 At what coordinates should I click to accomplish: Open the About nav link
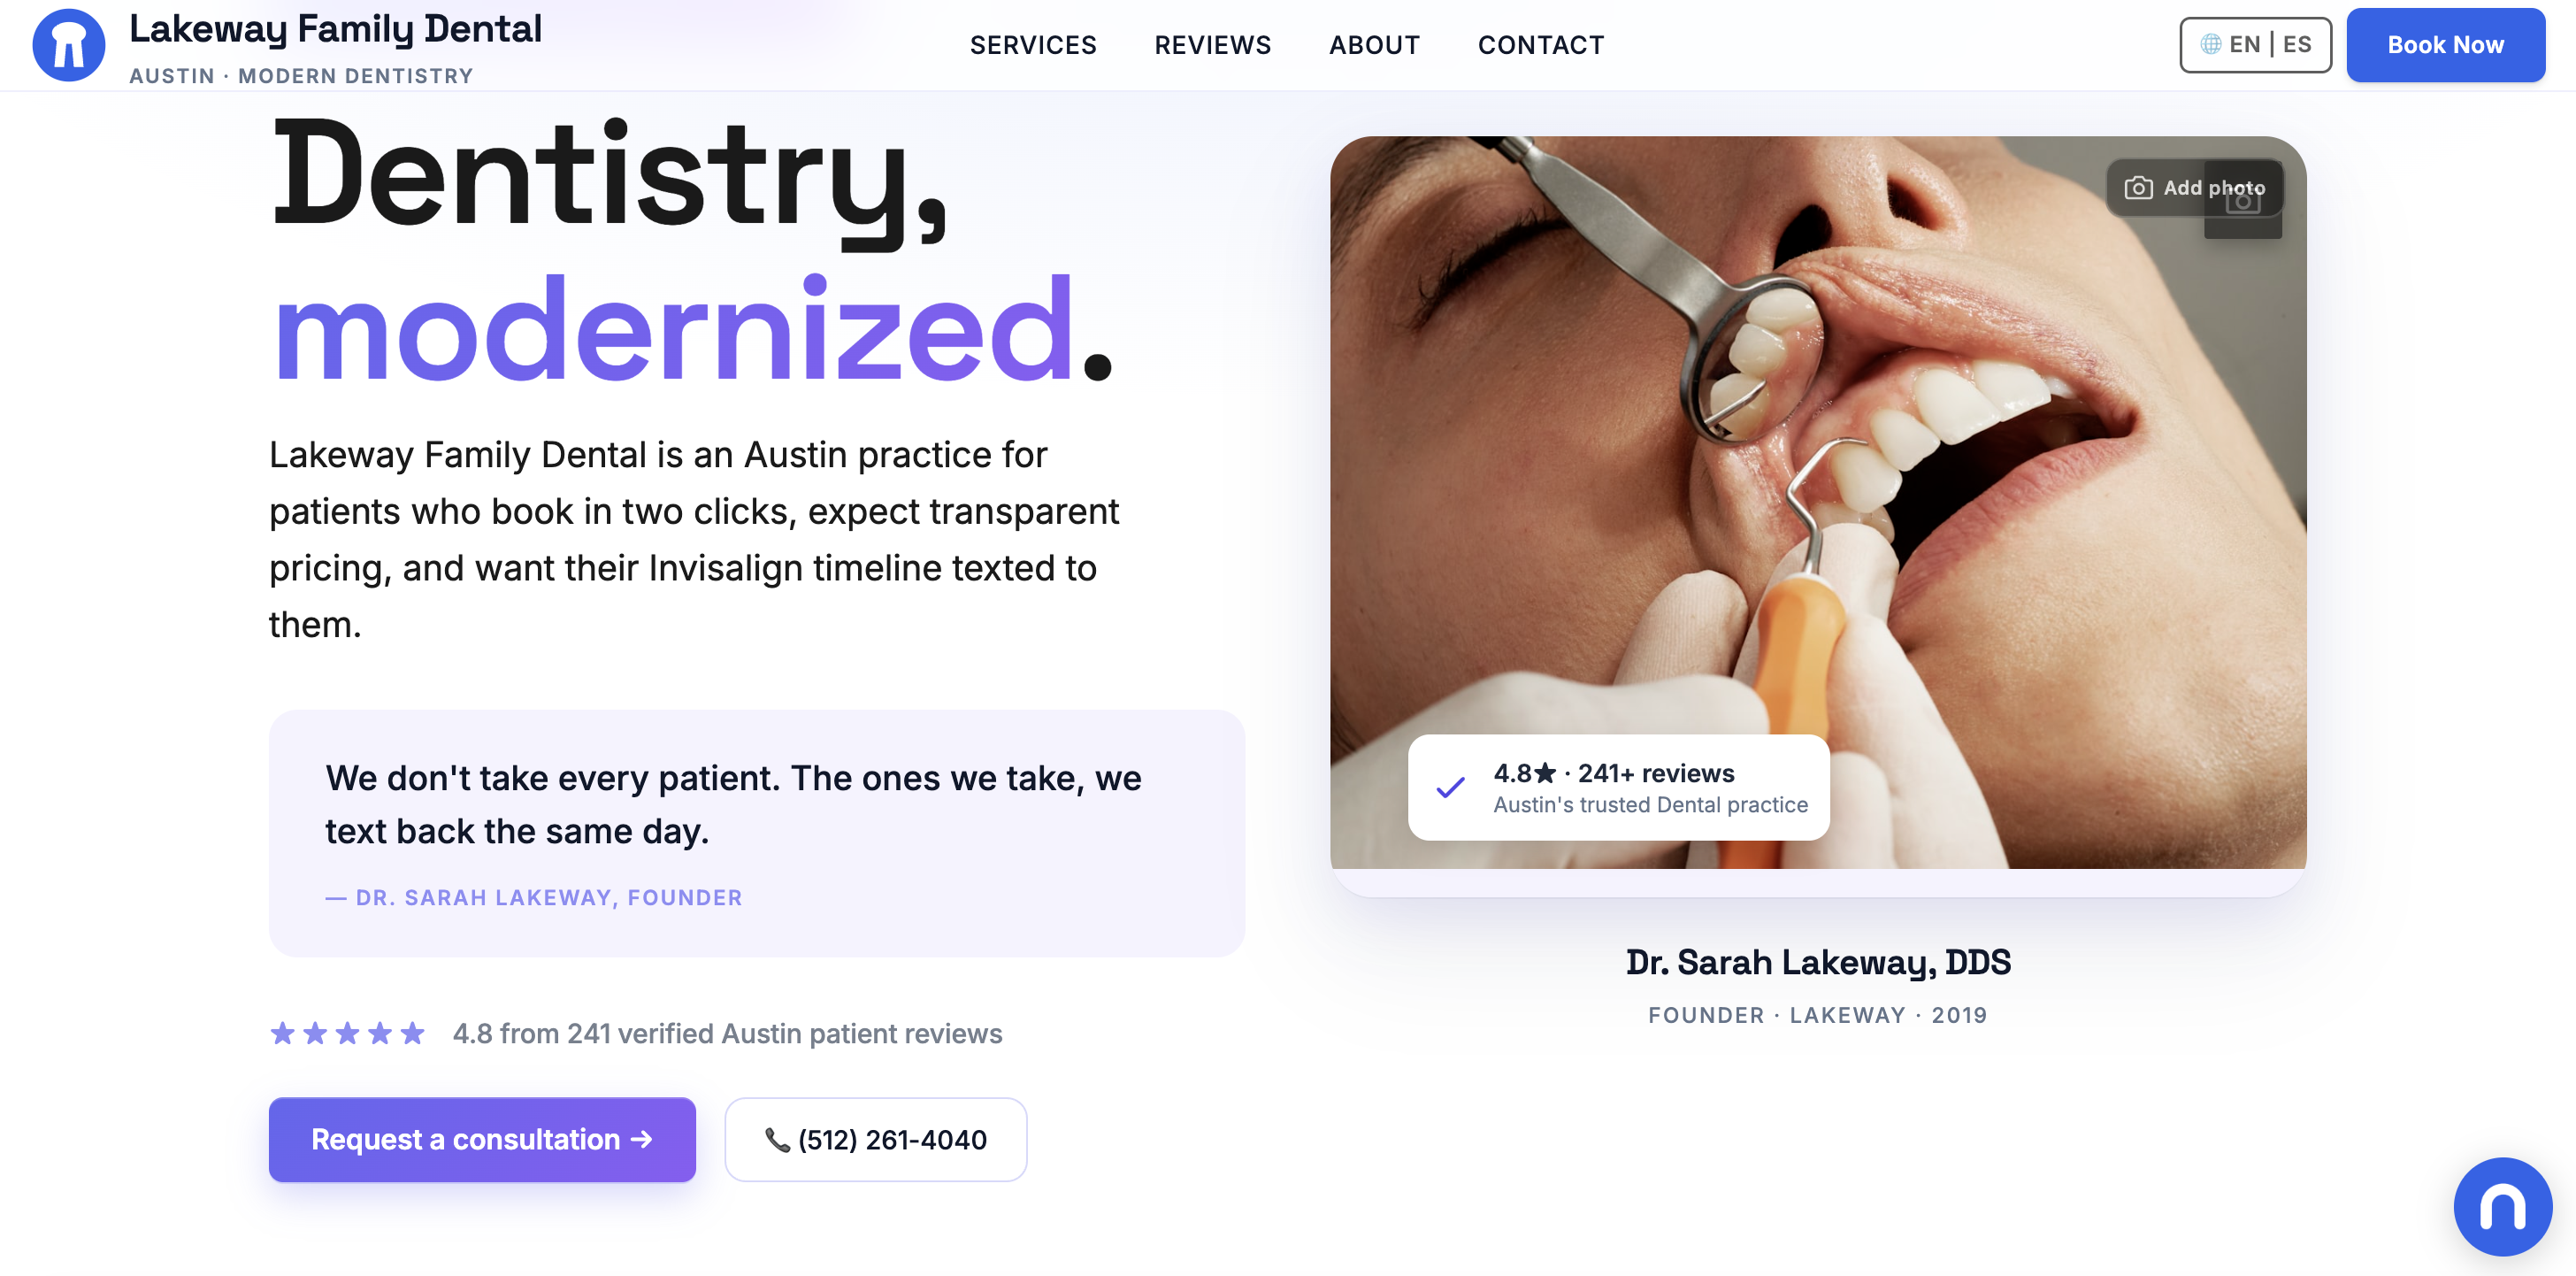coord(1374,45)
